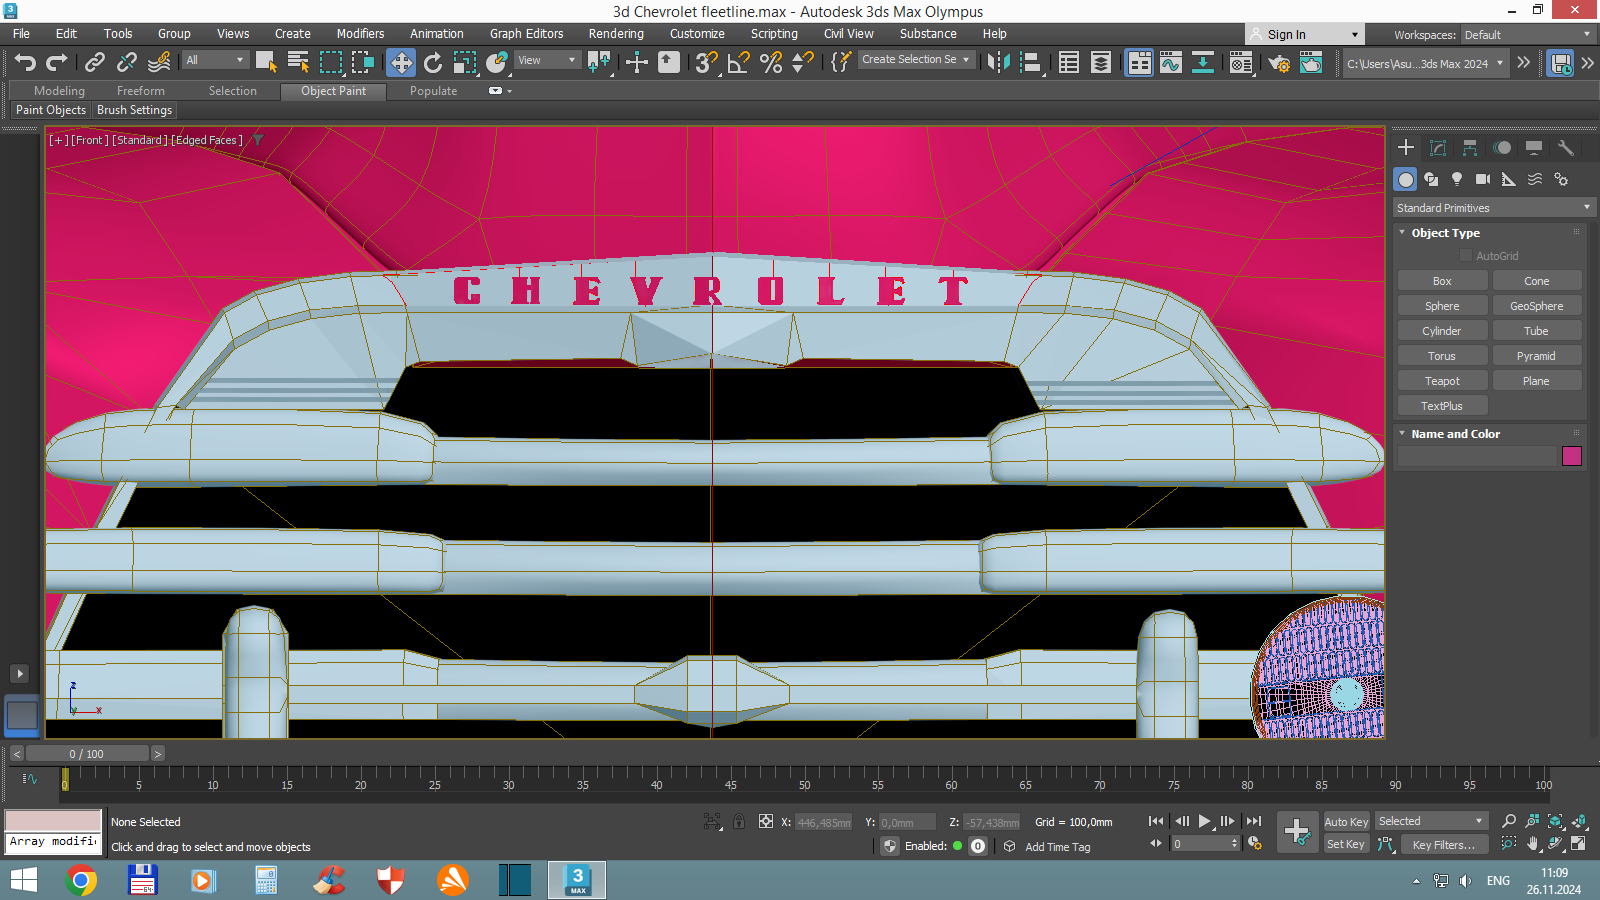Open the Rendering menu
1600x900 pixels.
pyautogui.click(x=616, y=34)
